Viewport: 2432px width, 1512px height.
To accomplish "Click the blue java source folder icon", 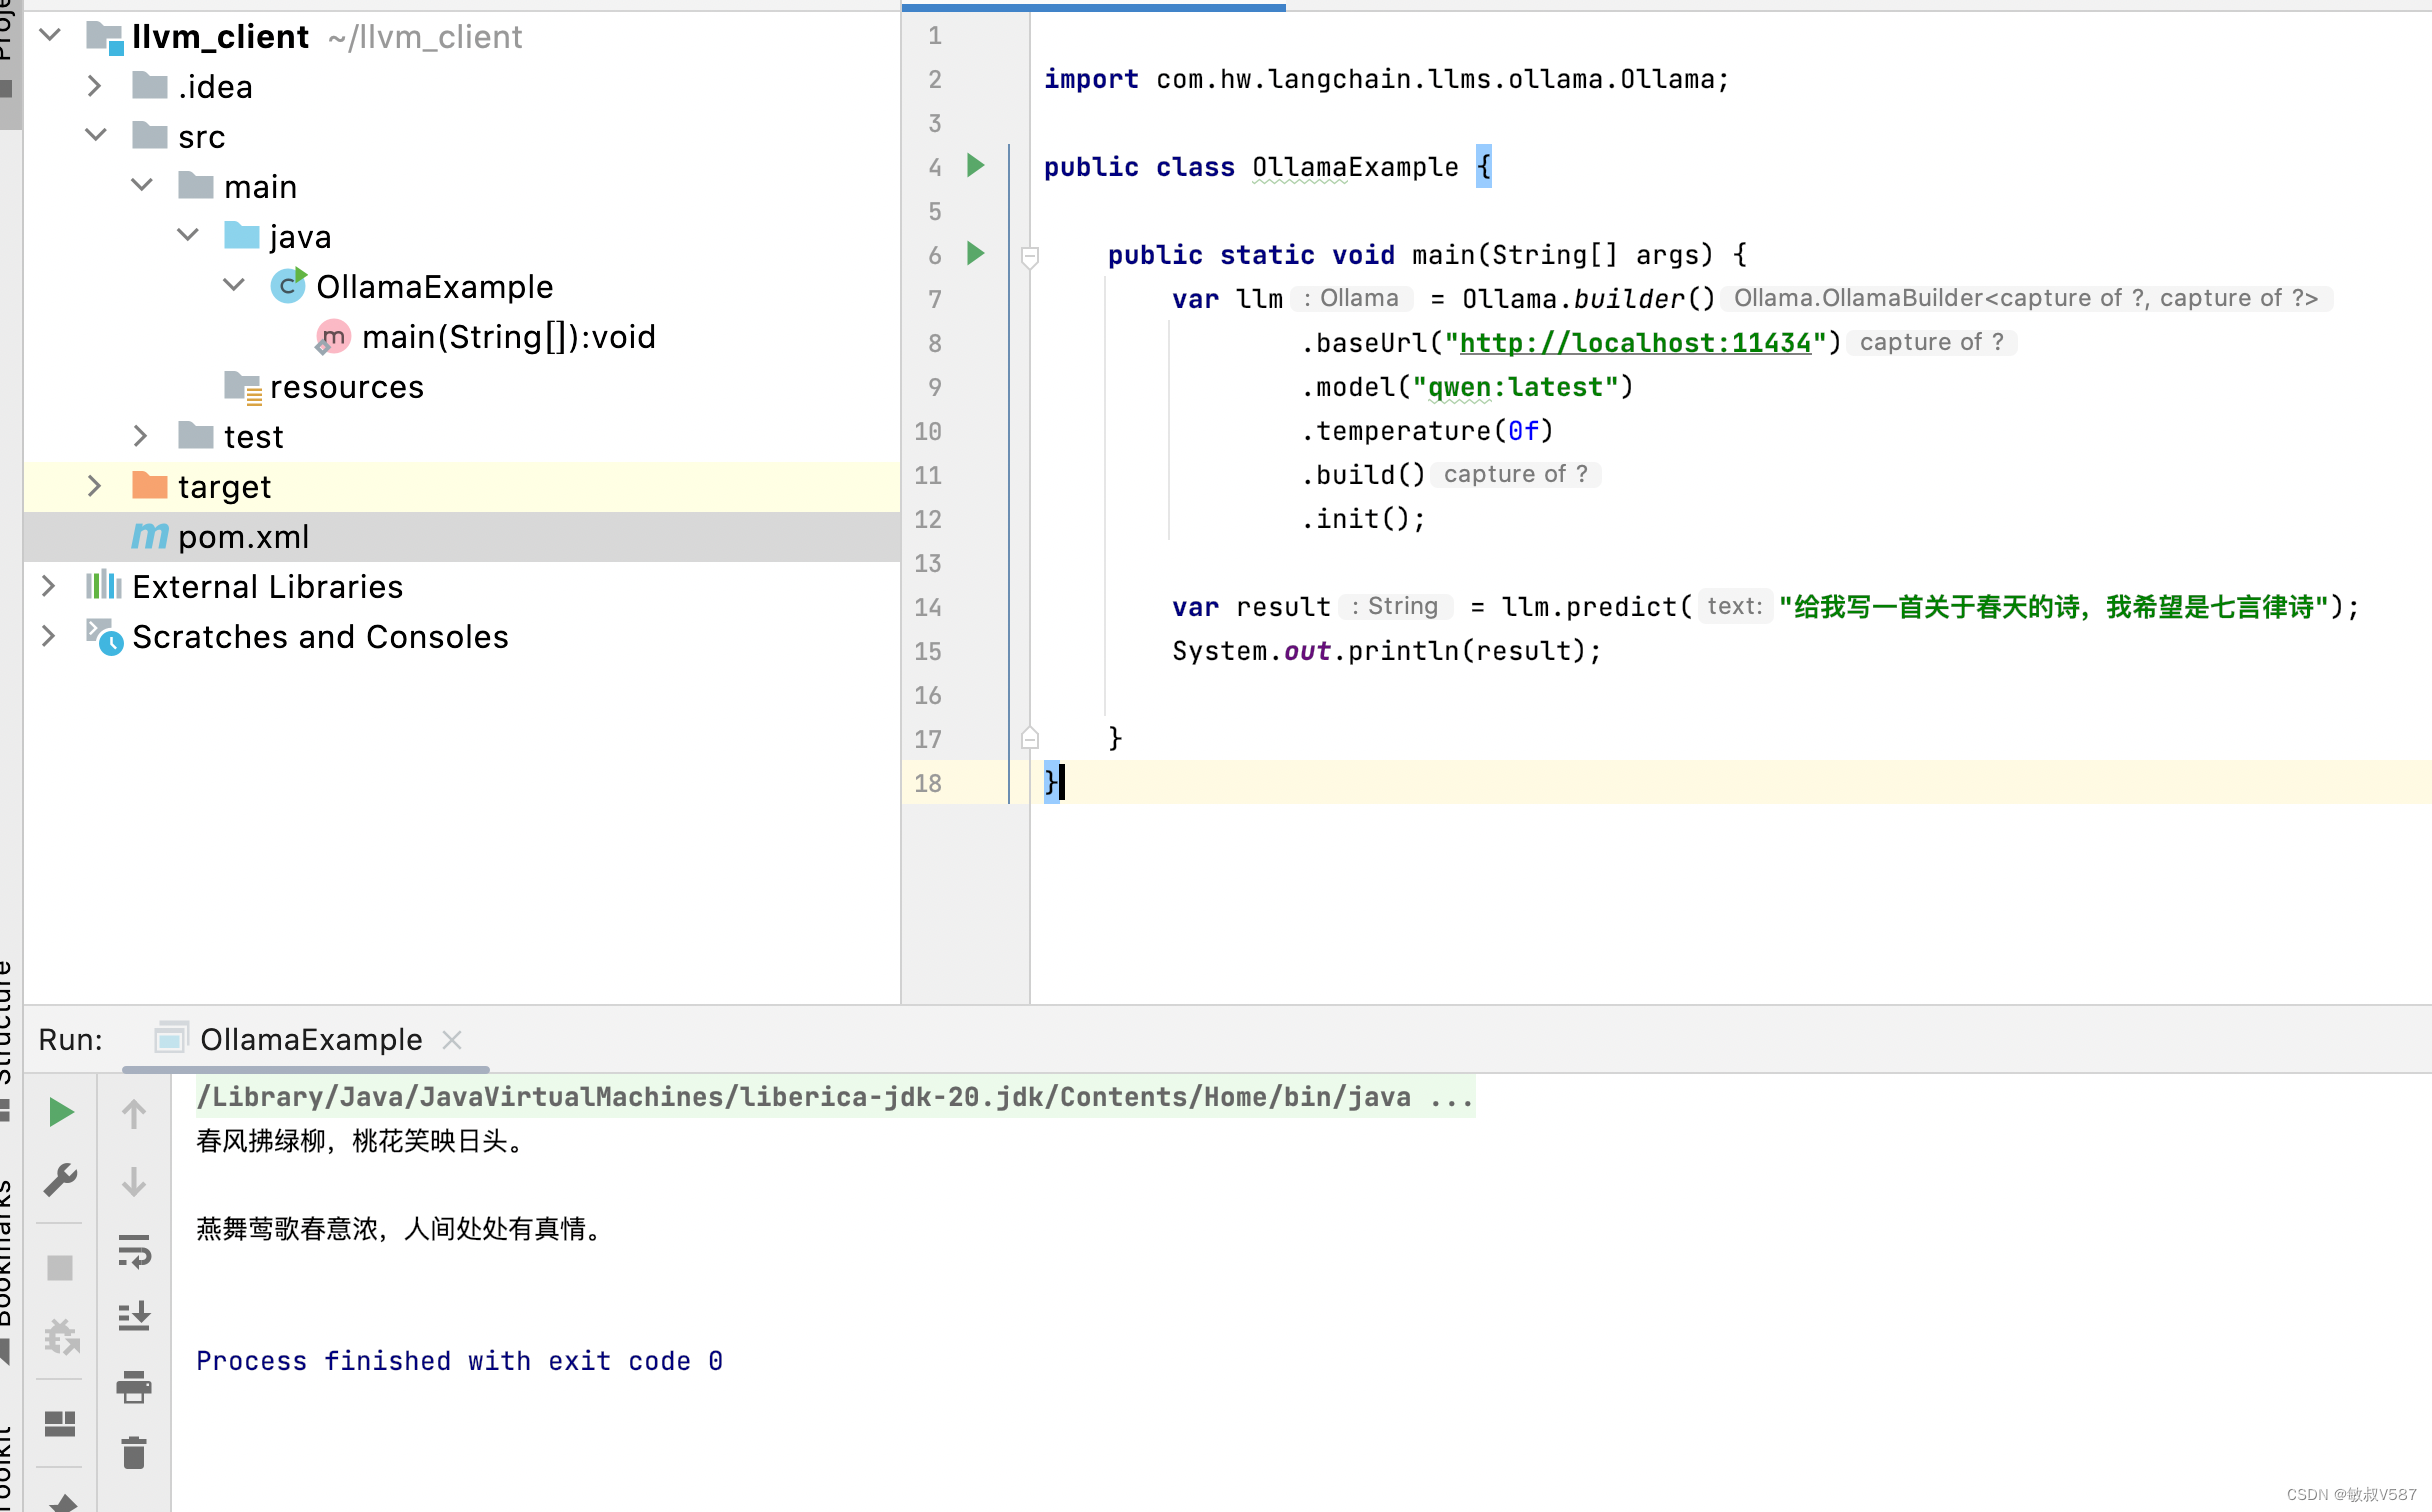I will (x=242, y=235).
